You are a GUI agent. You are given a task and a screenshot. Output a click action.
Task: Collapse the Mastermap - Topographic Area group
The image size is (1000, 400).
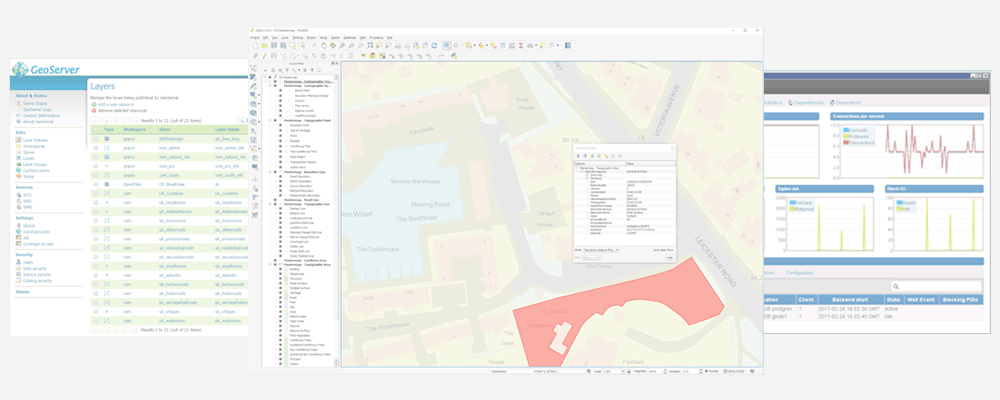coord(270,264)
